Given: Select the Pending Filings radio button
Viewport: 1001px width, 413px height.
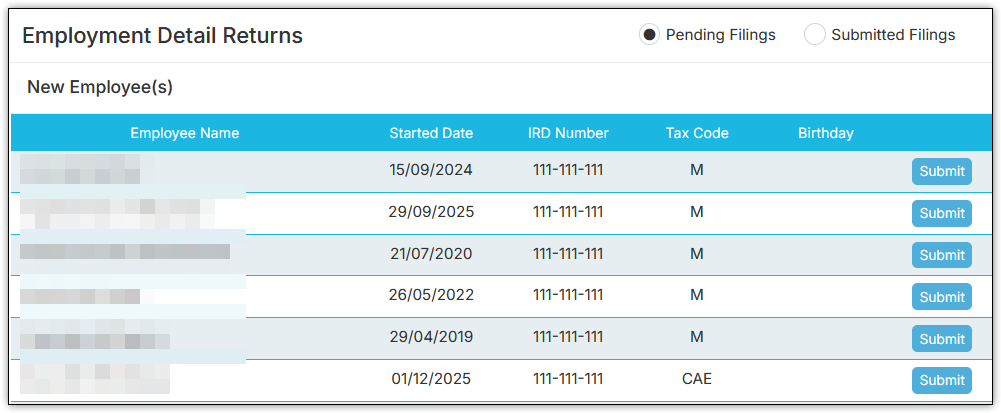Looking at the screenshot, I should [650, 35].
